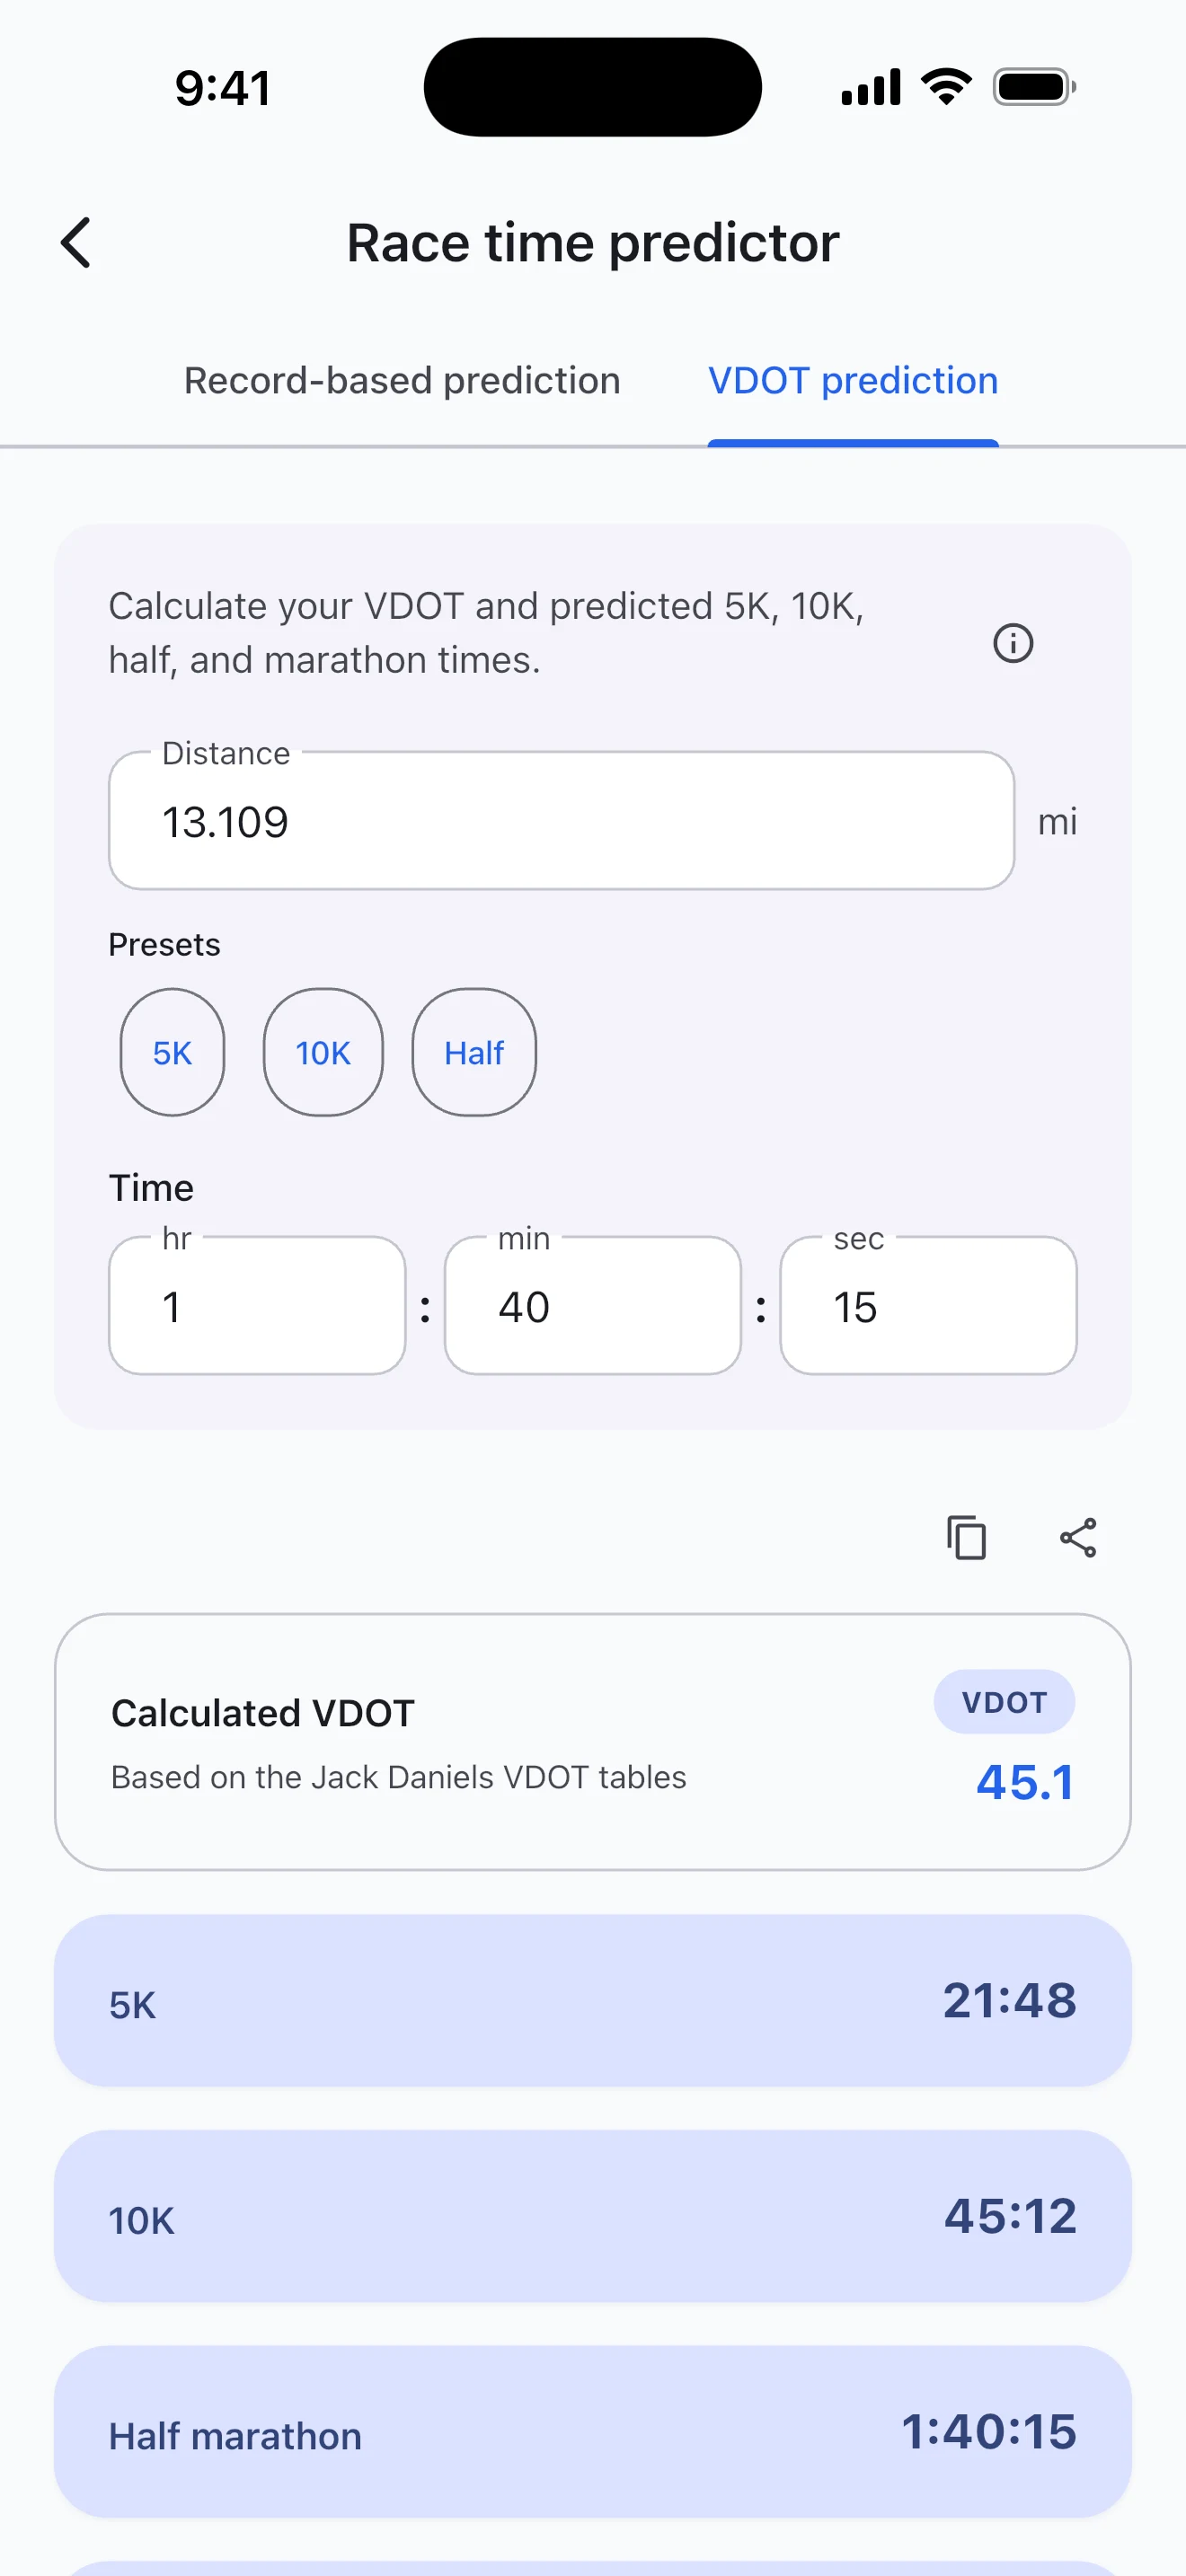Viewport: 1186px width, 2576px height.
Task: Tap the back arrow icon
Action: tap(76, 243)
